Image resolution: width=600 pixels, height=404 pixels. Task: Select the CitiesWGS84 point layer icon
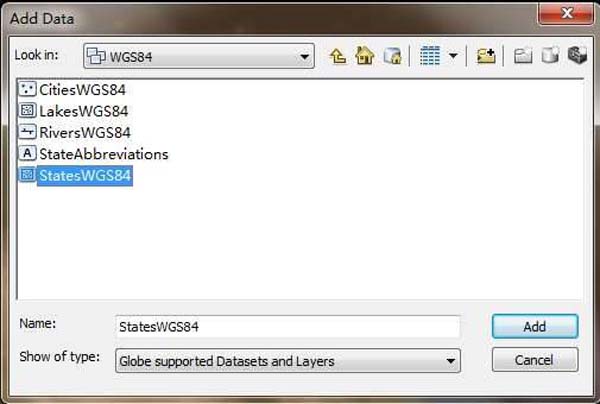tap(28, 90)
